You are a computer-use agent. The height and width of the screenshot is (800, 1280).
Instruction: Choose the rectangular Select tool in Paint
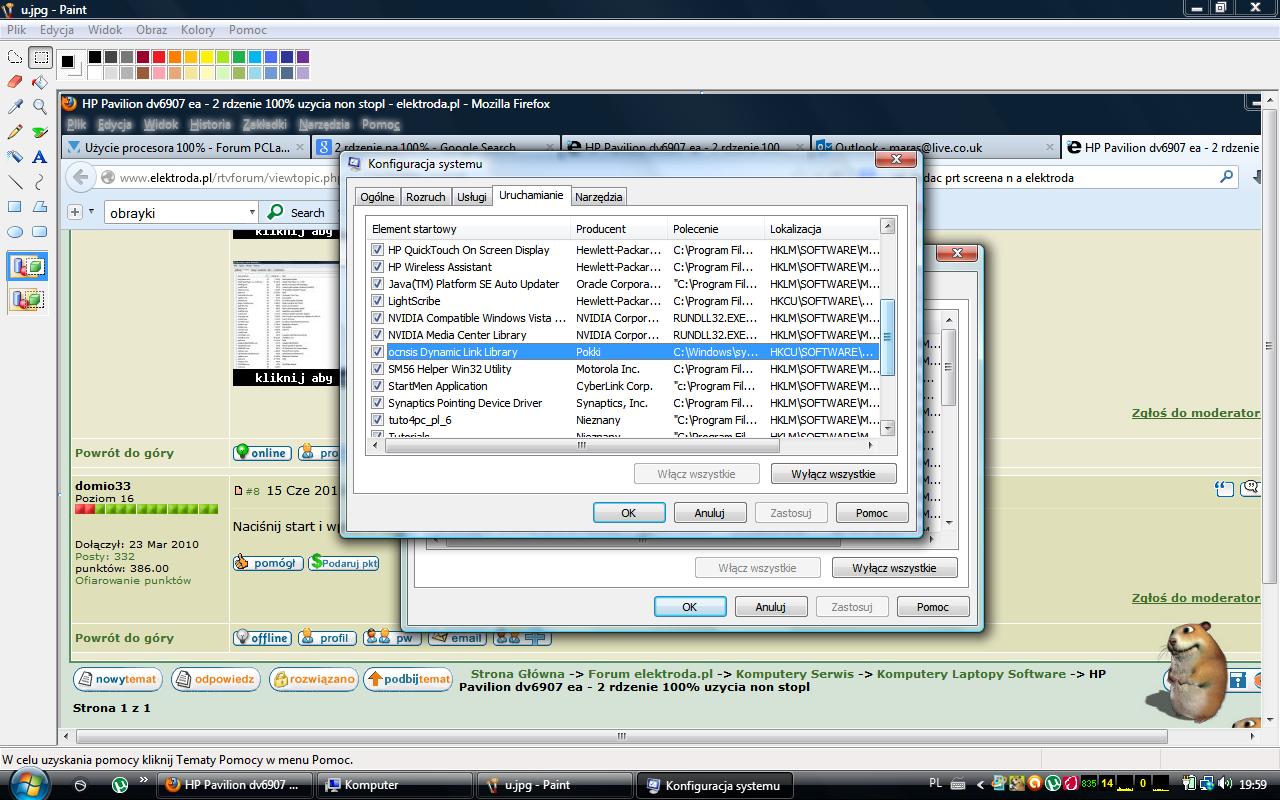40,58
